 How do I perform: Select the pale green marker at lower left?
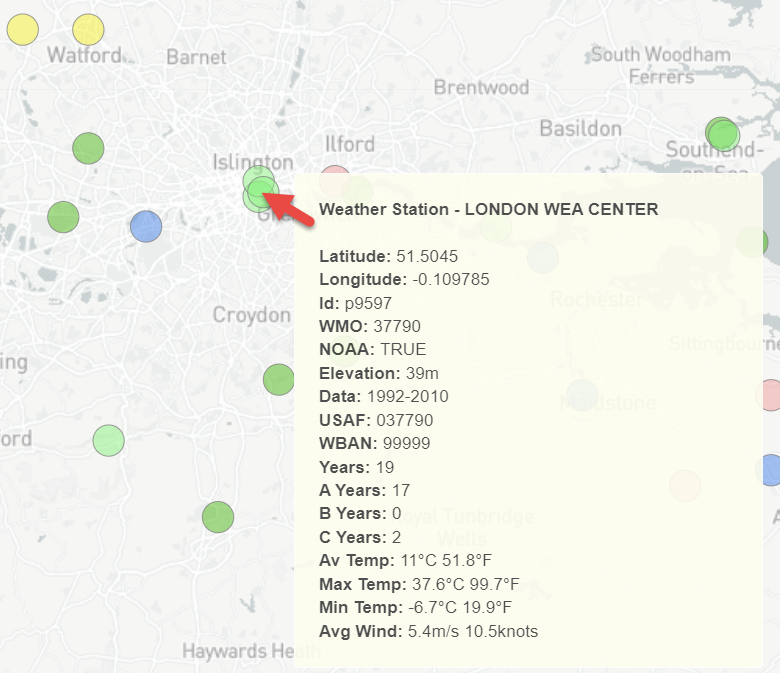point(108,440)
